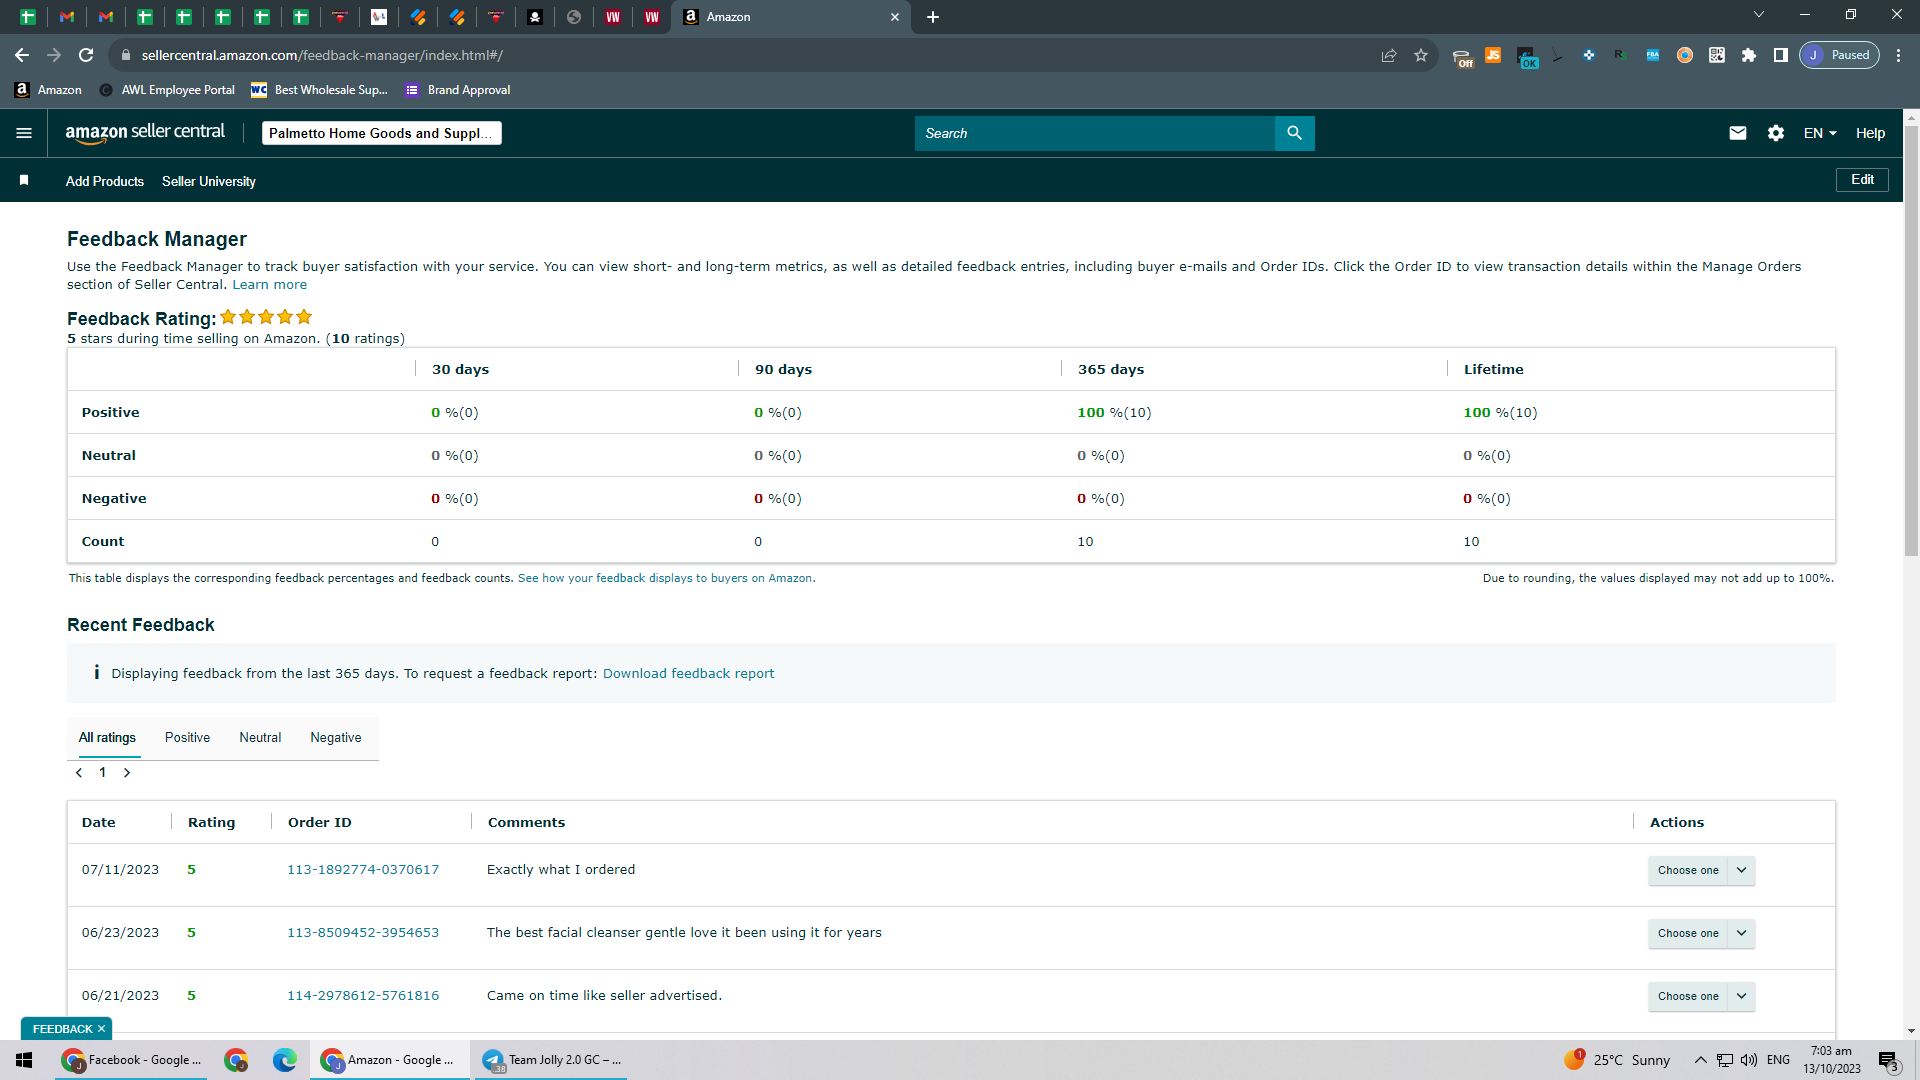Share this page icon in address bar

point(1389,55)
